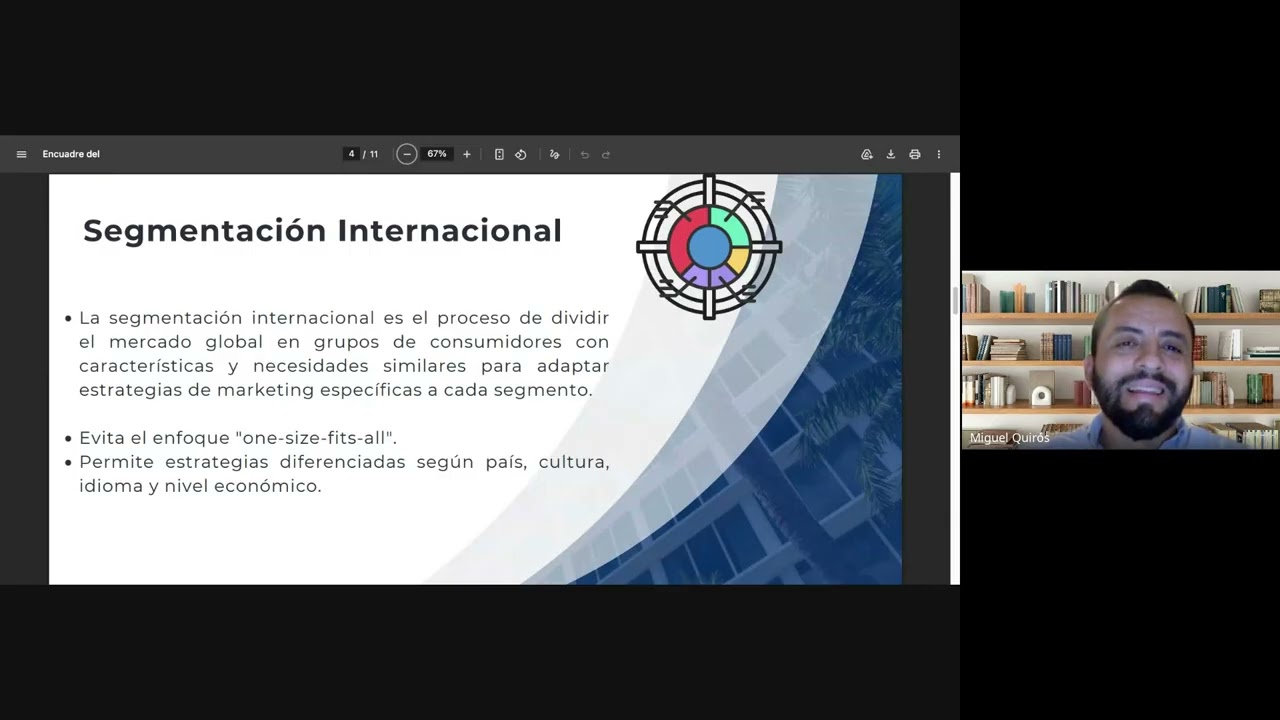Click the total pages count '11'
Screen dimensions: 1280x720
(374, 154)
